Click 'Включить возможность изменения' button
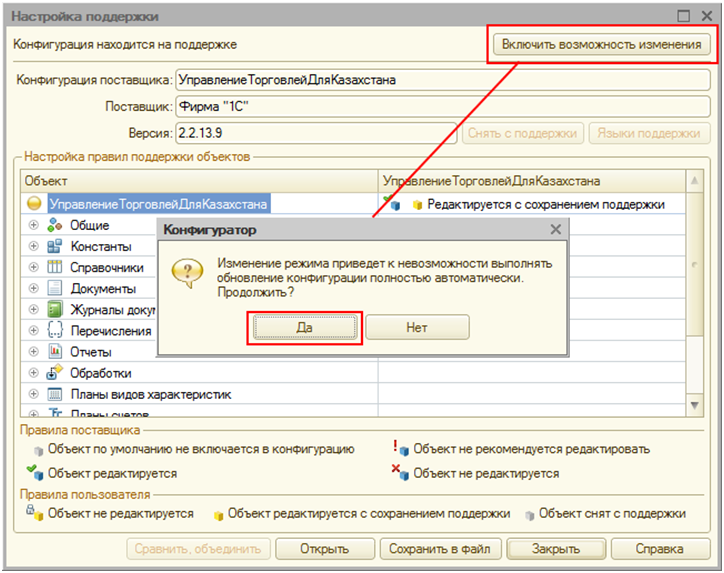The image size is (724, 573). (x=602, y=46)
